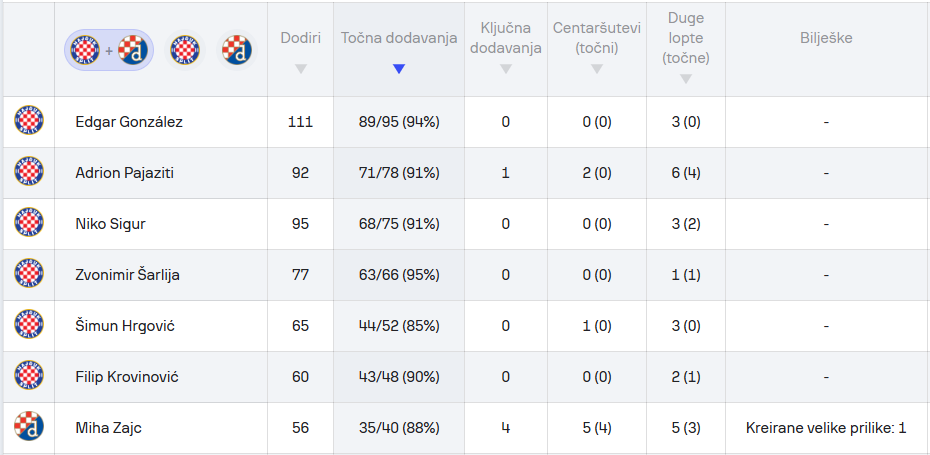The height and width of the screenshot is (455, 930).
Task: Sort by Centaršutevi (točni) arrow
Action: click(597, 69)
